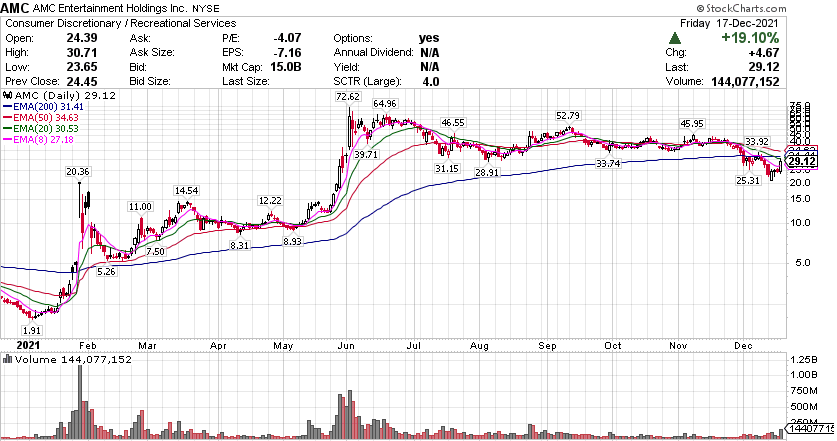Click the blue EMA(200) legend line swatch

click(x=7, y=107)
